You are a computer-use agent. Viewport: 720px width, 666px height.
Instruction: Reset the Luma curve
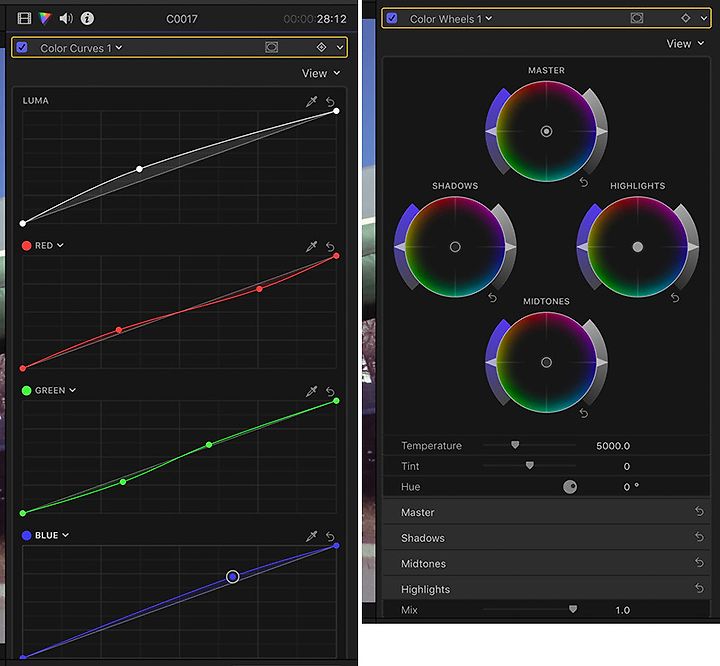point(330,102)
